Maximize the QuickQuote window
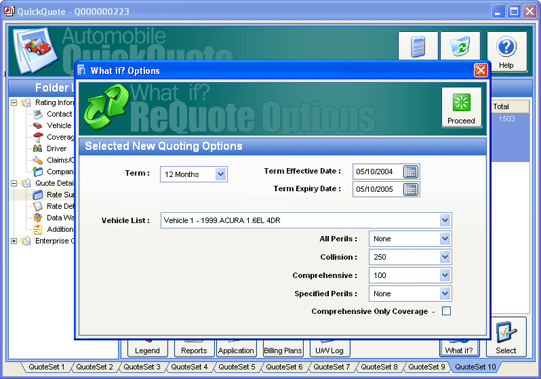 (514, 11)
